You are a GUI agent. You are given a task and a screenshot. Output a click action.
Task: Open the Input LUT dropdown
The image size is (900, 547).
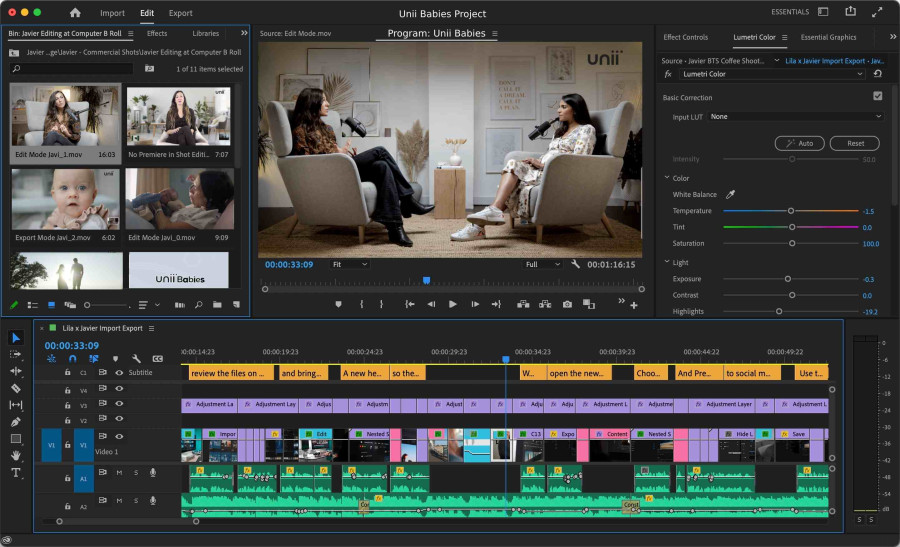tap(795, 117)
